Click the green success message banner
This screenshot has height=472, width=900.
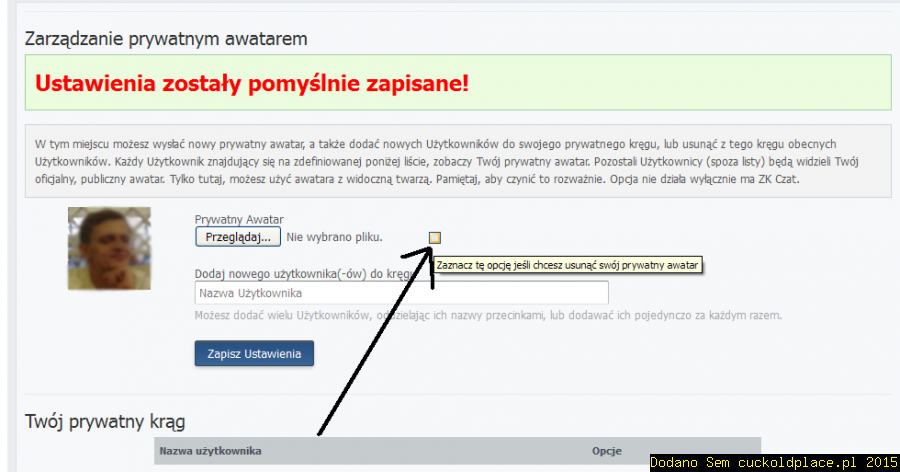click(x=457, y=82)
